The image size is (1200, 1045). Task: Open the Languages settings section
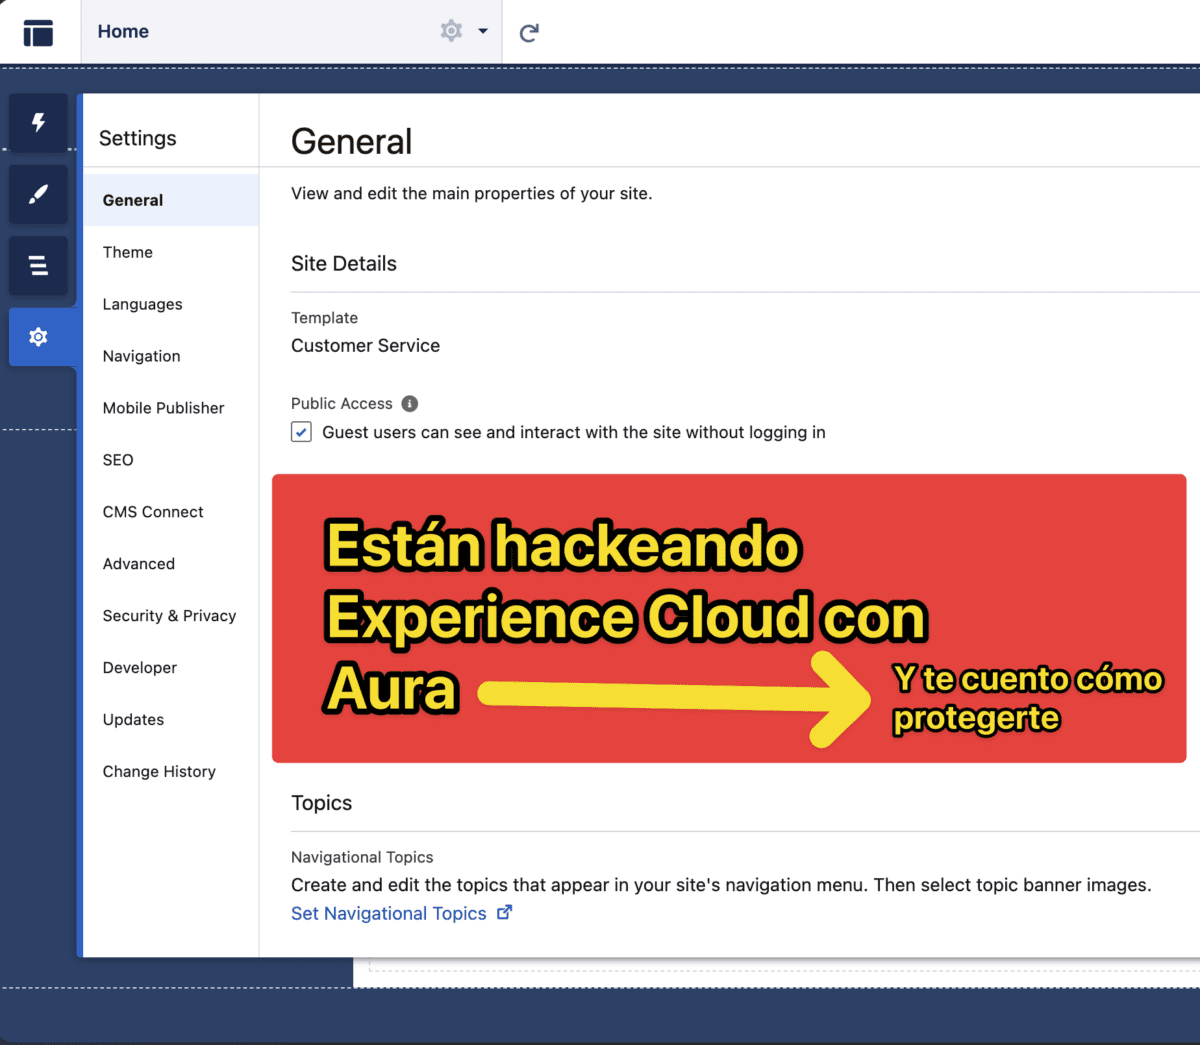(x=142, y=304)
